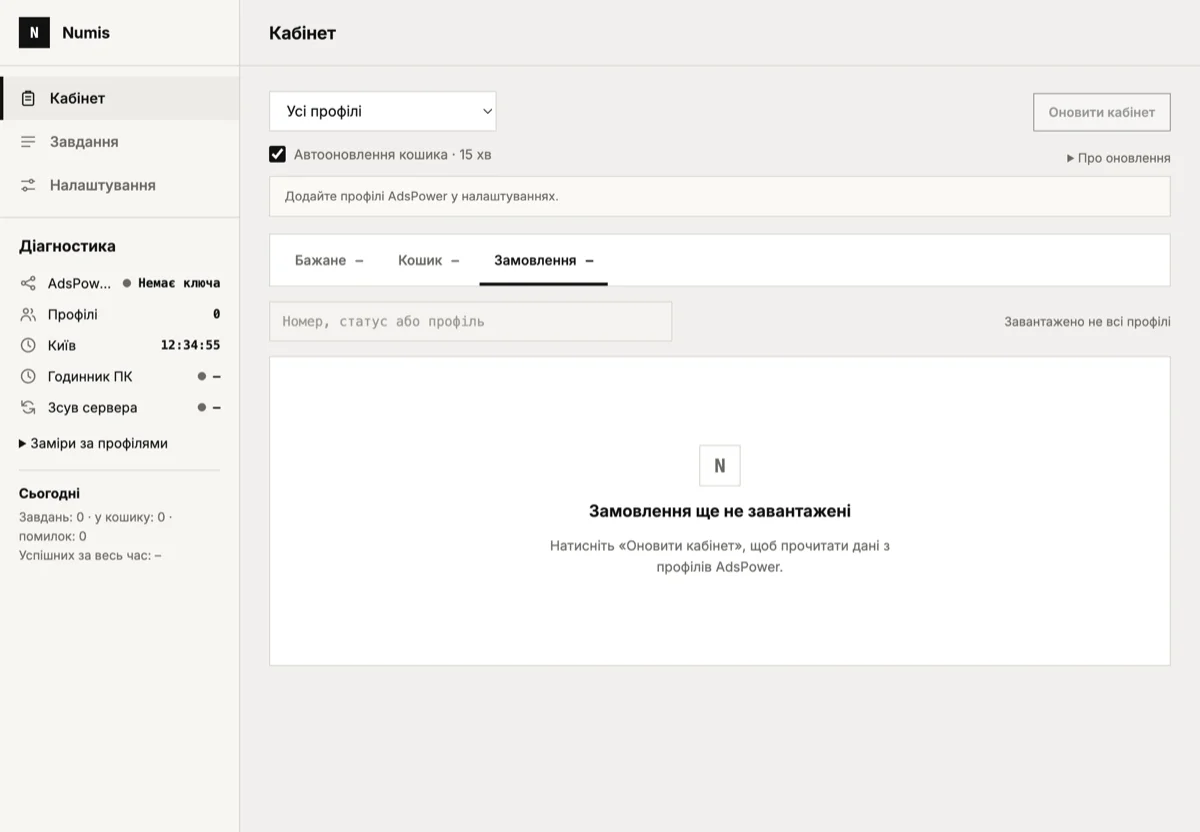The width and height of the screenshot is (1200, 832).
Task: Click the Профілі people icon
Action: click(x=28, y=314)
